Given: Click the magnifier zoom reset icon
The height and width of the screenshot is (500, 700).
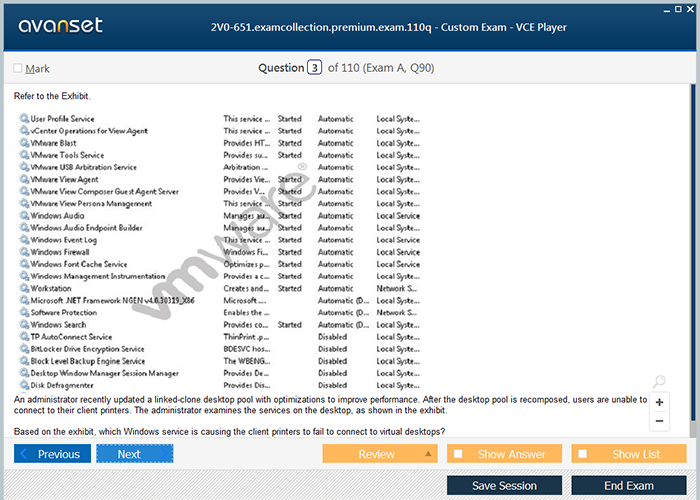Looking at the screenshot, I should pos(658,382).
